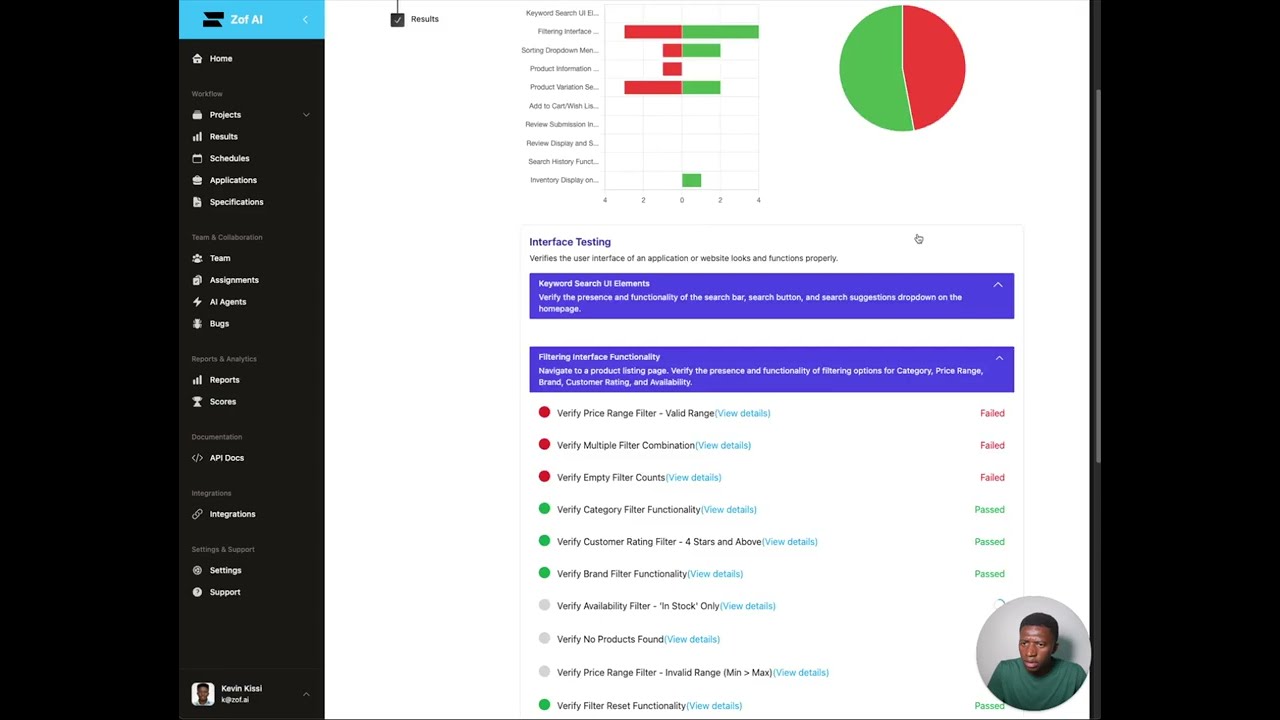The width and height of the screenshot is (1280, 720).
Task: Click the page vertical scrollbar
Action: [1097, 275]
